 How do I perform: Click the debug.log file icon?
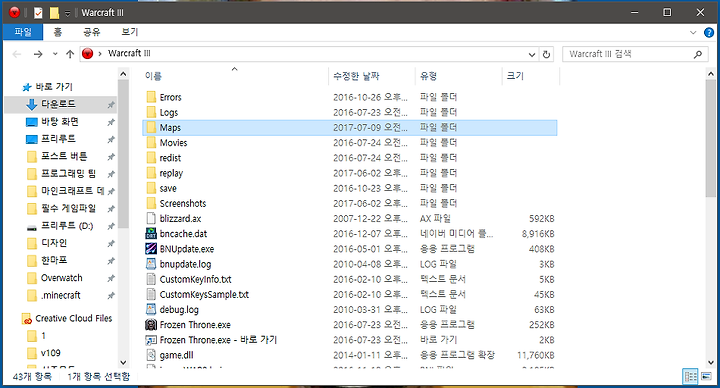[151, 309]
